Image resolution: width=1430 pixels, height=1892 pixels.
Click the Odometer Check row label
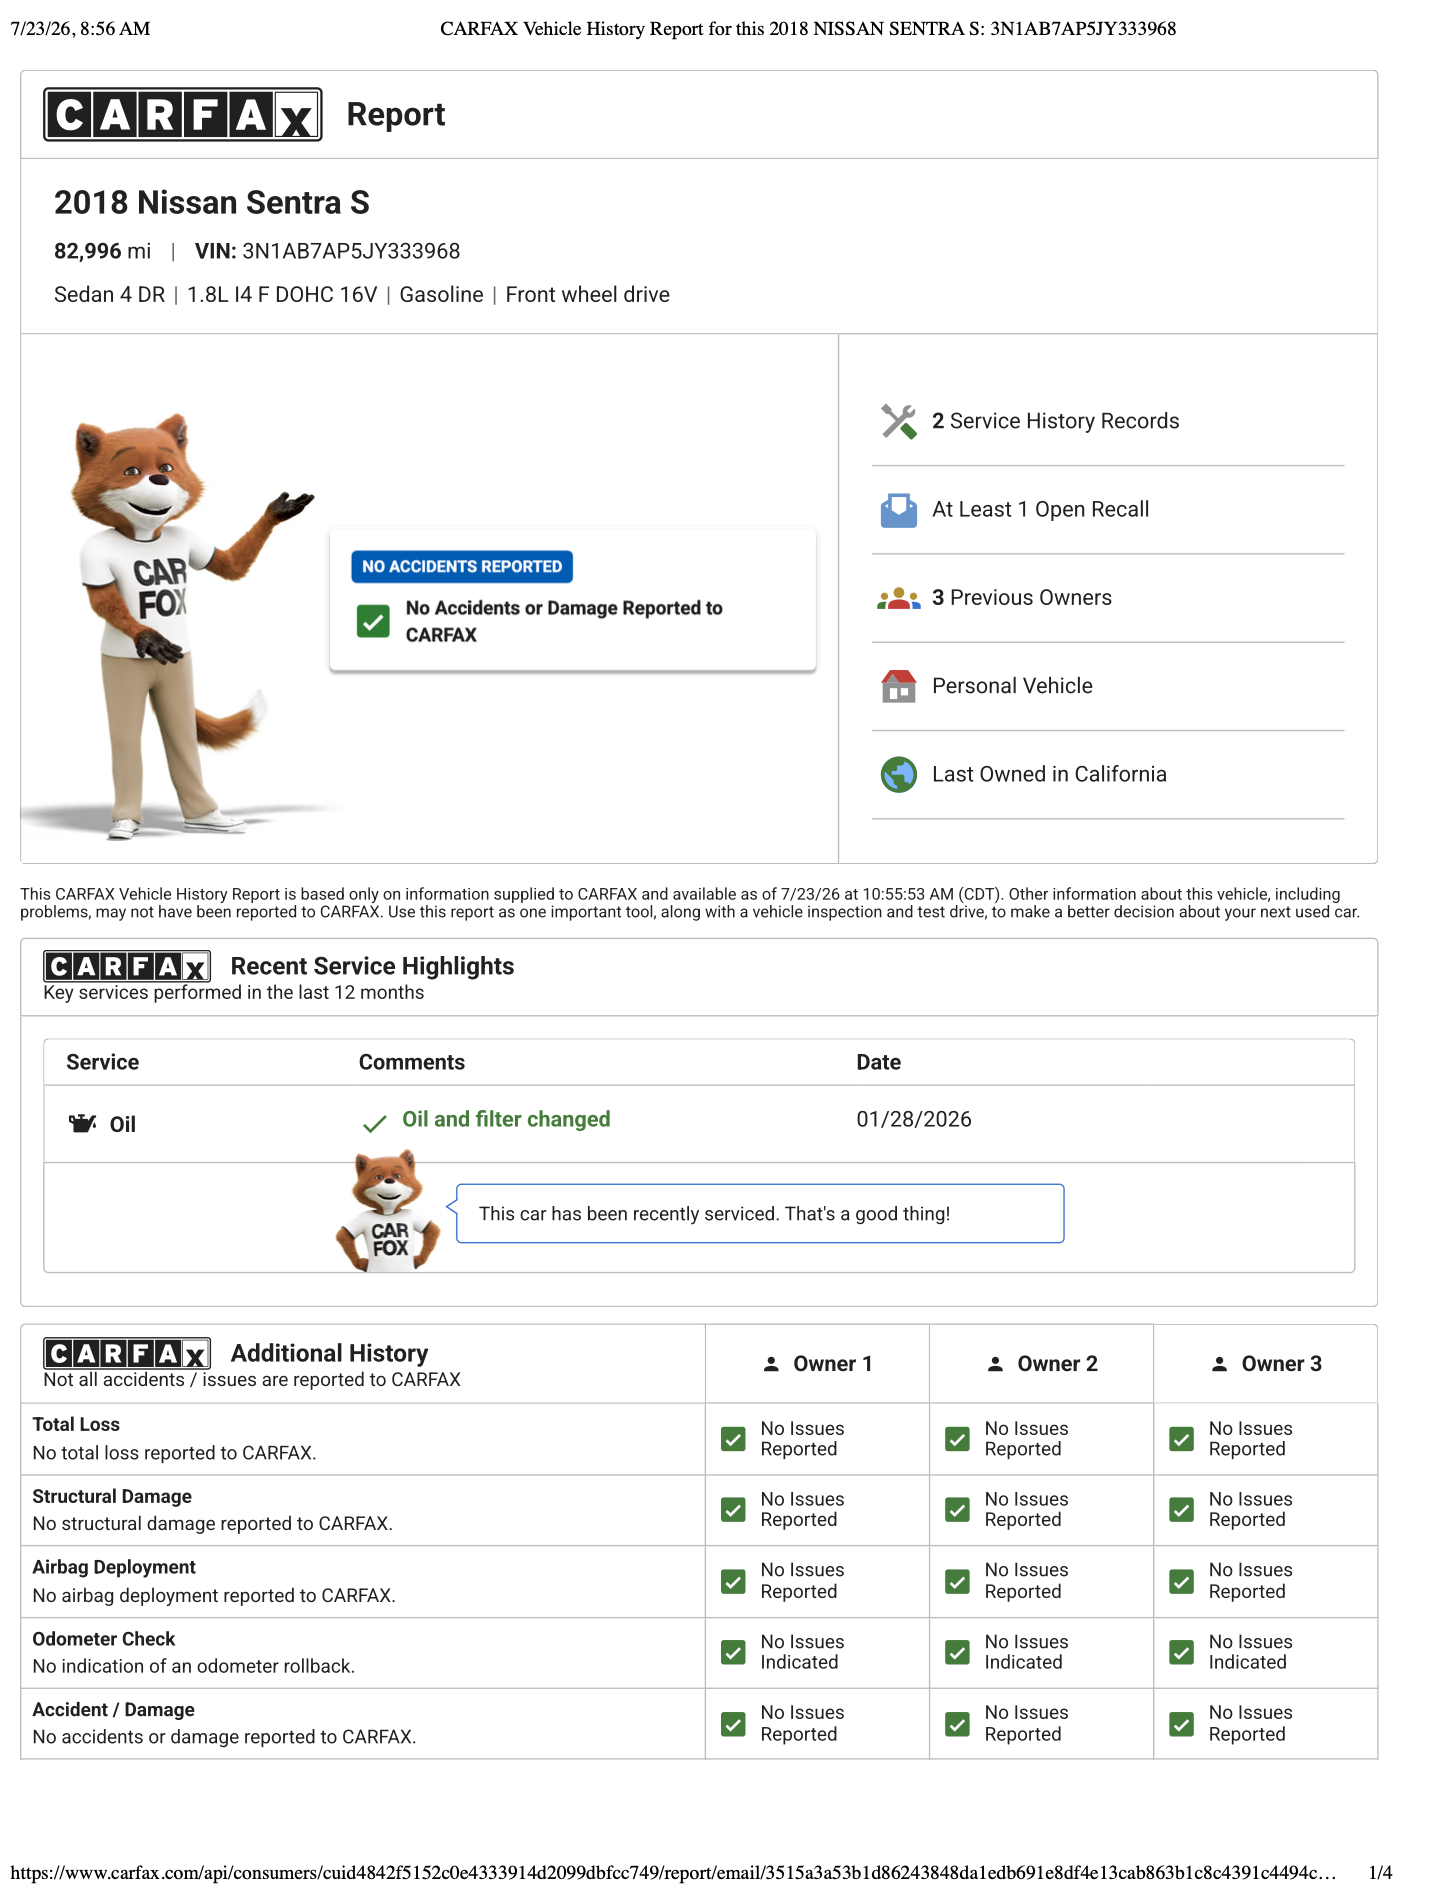[104, 1639]
